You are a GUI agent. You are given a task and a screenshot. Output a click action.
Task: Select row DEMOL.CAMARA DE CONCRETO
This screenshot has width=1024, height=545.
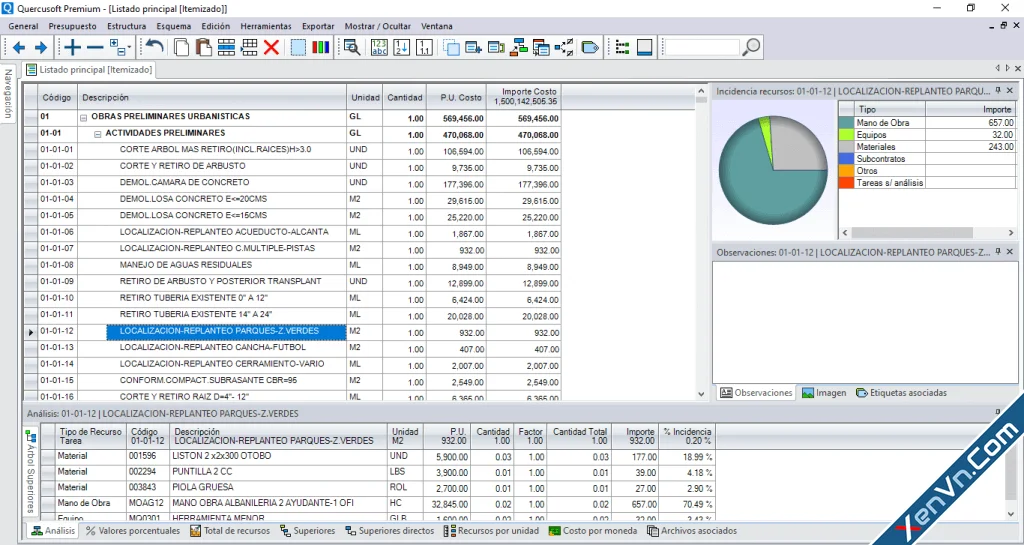click(292, 183)
